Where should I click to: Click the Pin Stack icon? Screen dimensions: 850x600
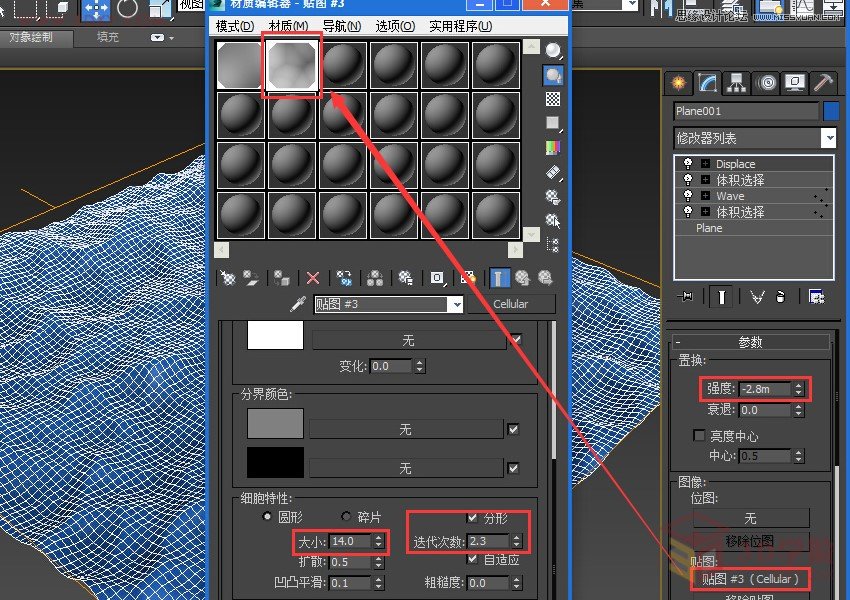pos(686,296)
